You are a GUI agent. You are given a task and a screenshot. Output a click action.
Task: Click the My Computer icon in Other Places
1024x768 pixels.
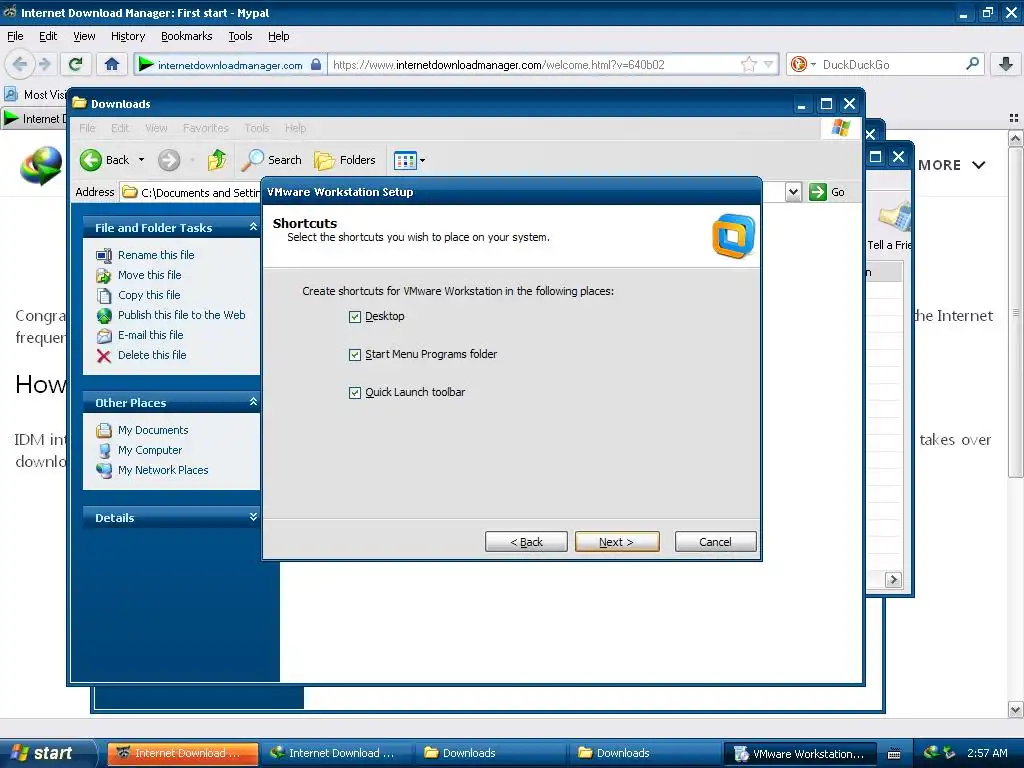pos(104,451)
